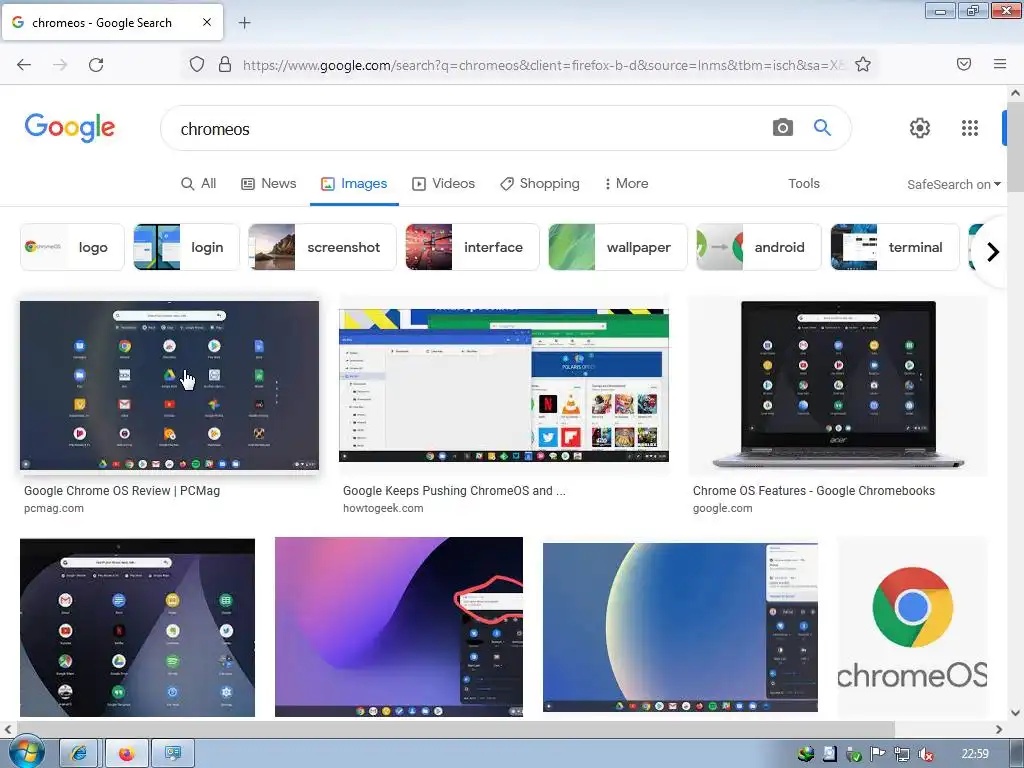Open the howtogeek.com source link
This screenshot has width=1024, height=768.
click(x=383, y=508)
